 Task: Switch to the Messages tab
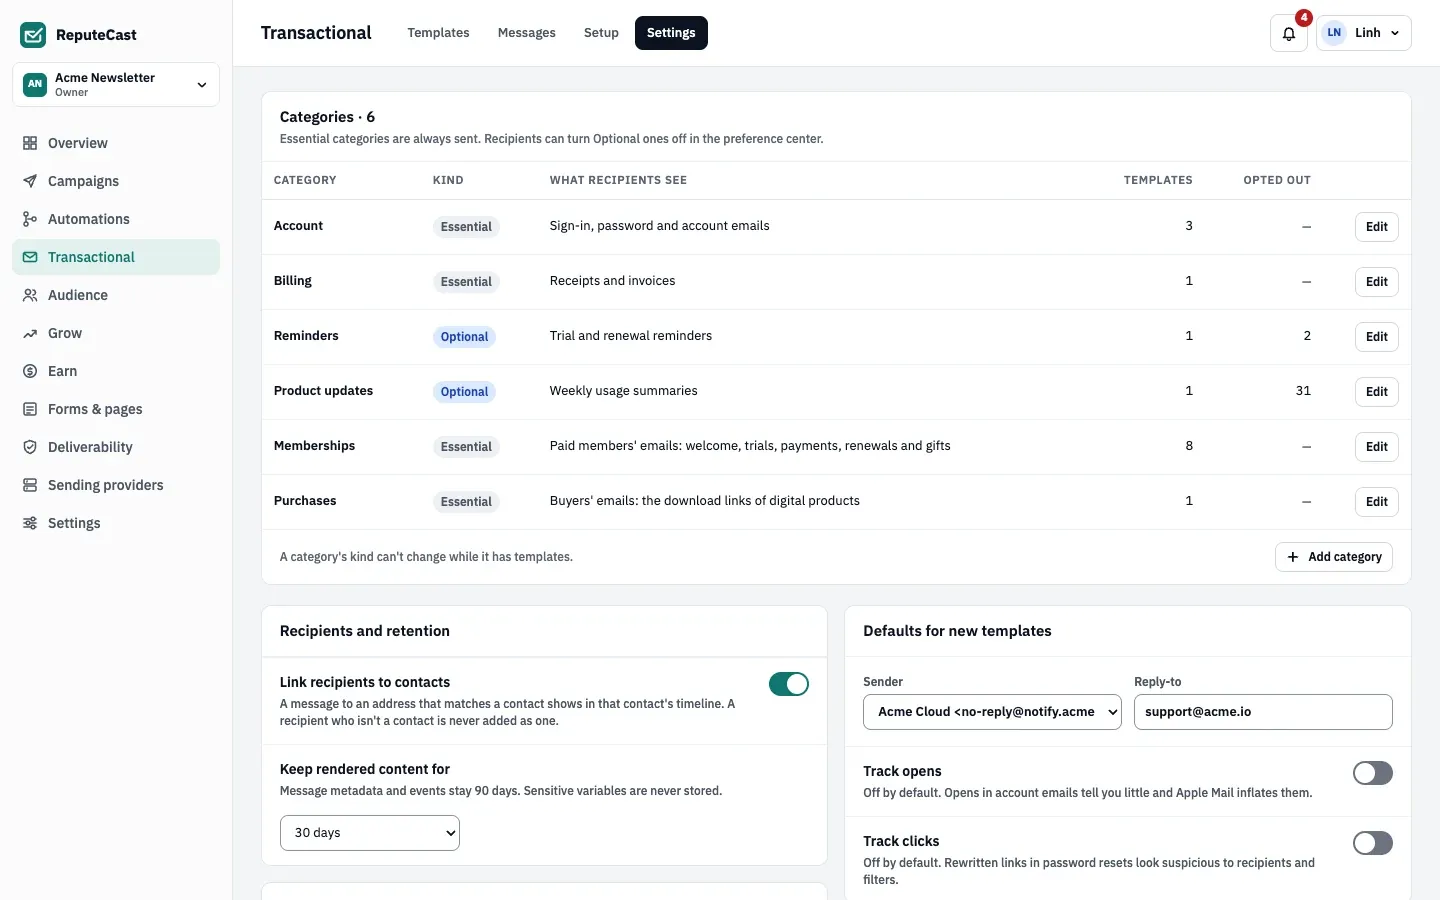[x=527, y=33]
